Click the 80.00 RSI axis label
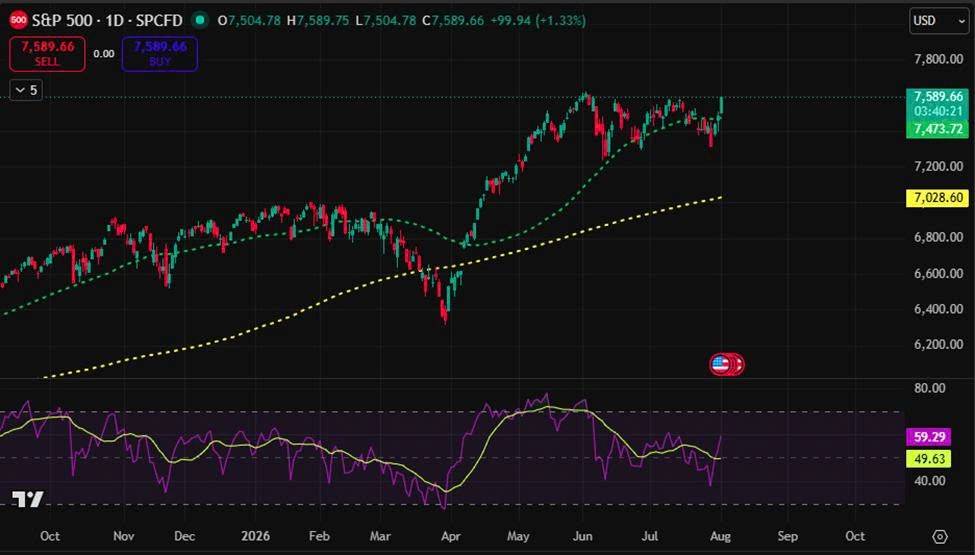Image resolution: width=975 pixels, height=555 pixels. (930, 388)
